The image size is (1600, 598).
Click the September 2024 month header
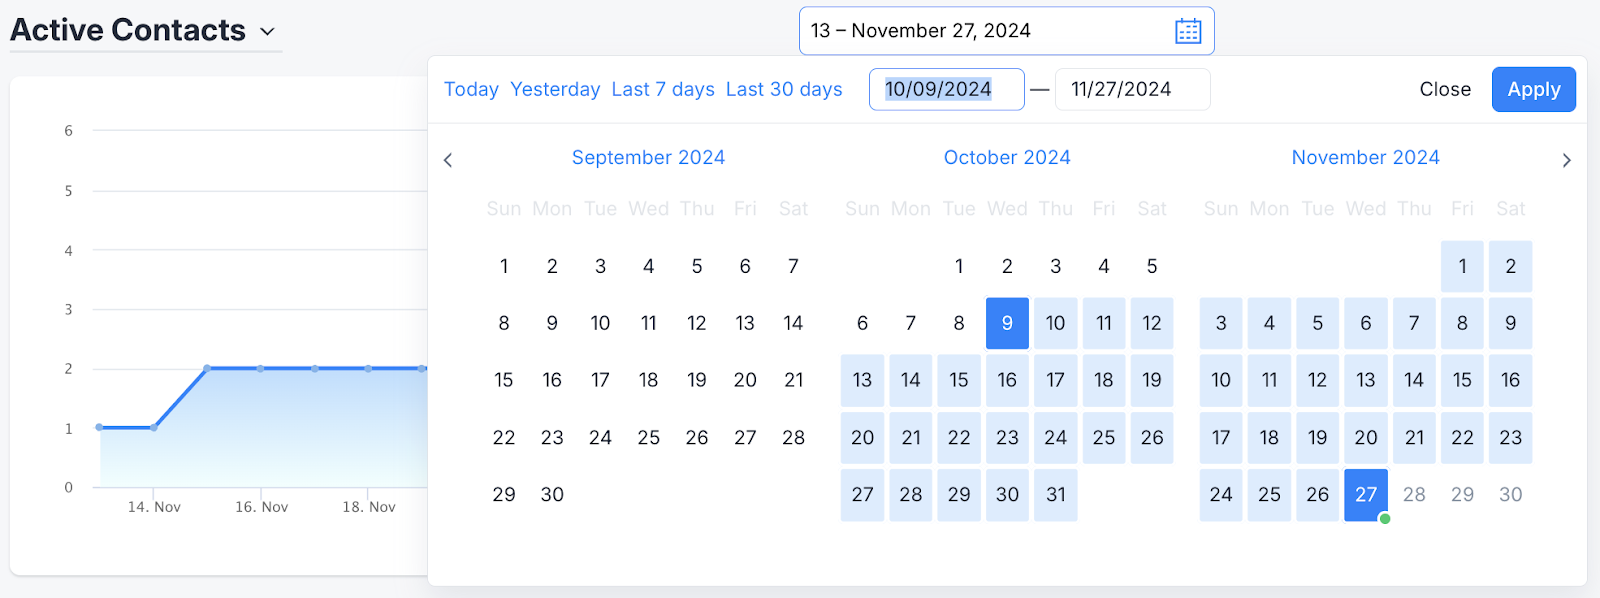point(648,157)
